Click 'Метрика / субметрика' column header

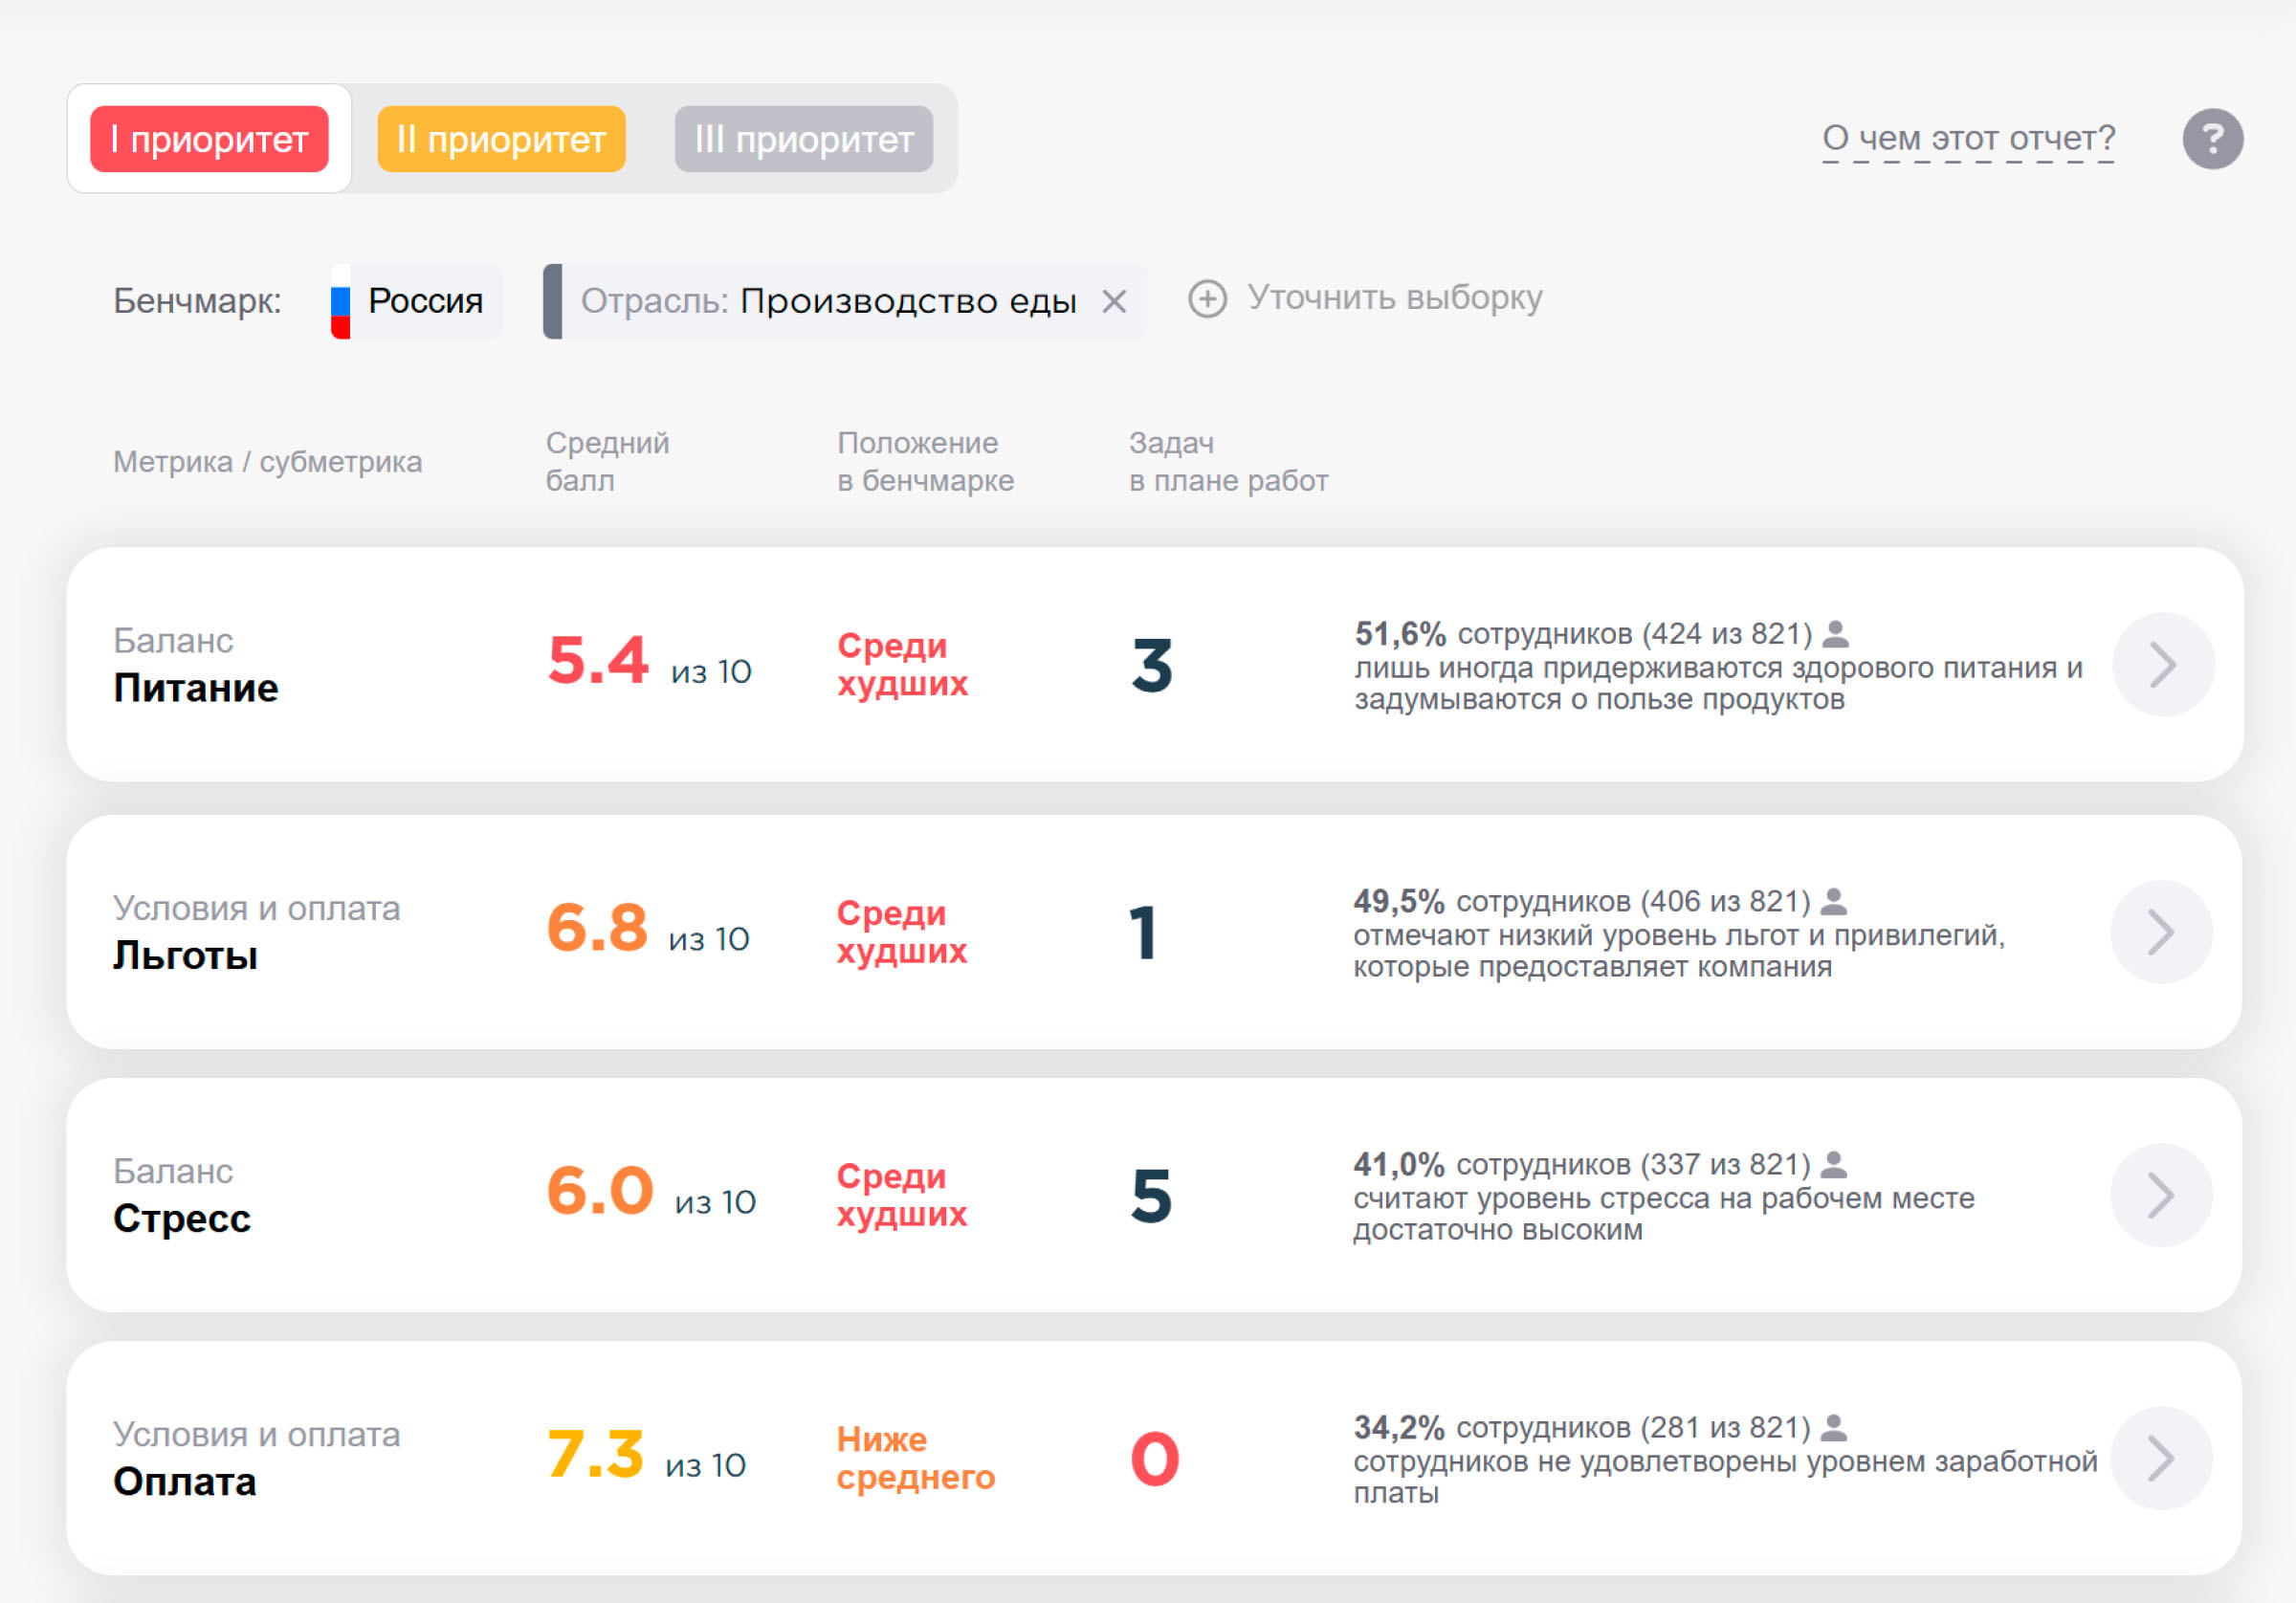(x=268, y=462)
